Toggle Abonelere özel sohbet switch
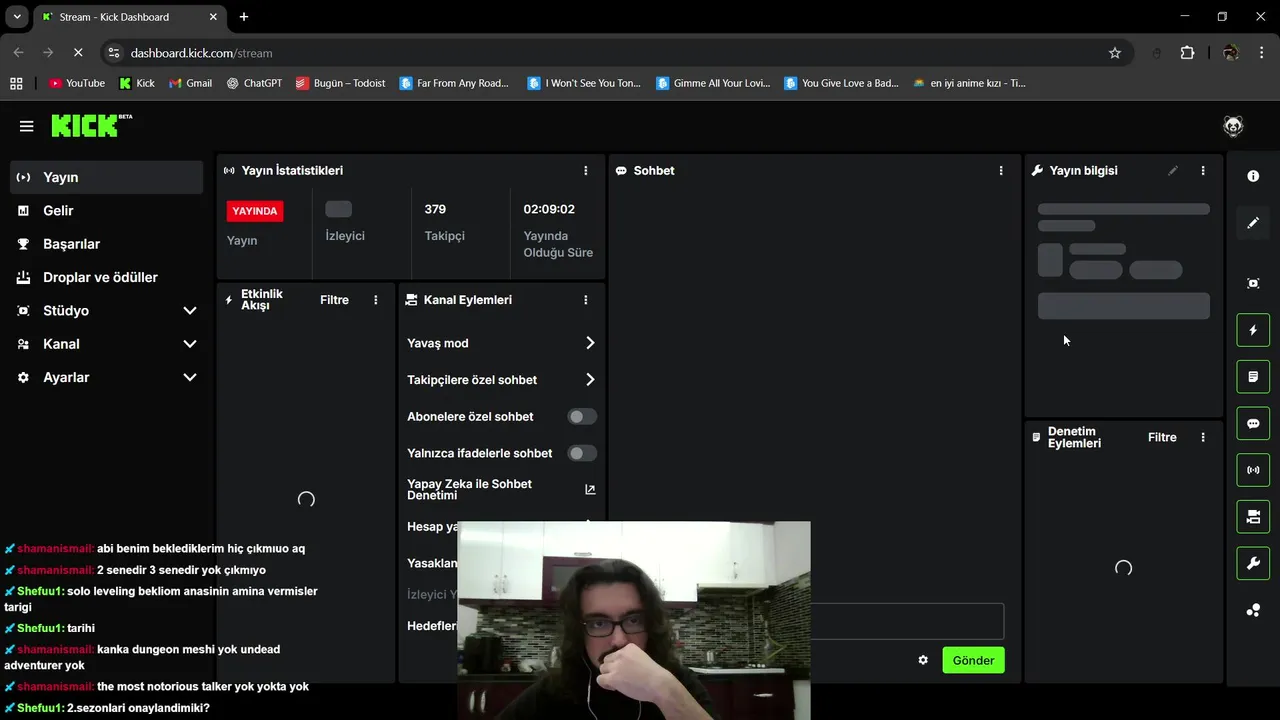This screenshot has width=1280, height=720. [582, 416]
